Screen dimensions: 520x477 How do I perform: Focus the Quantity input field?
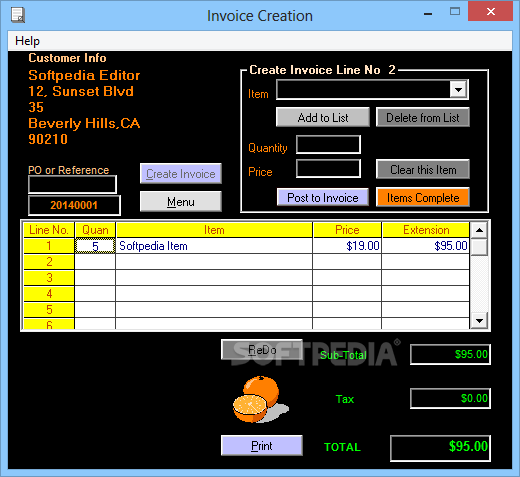(328, 145)
